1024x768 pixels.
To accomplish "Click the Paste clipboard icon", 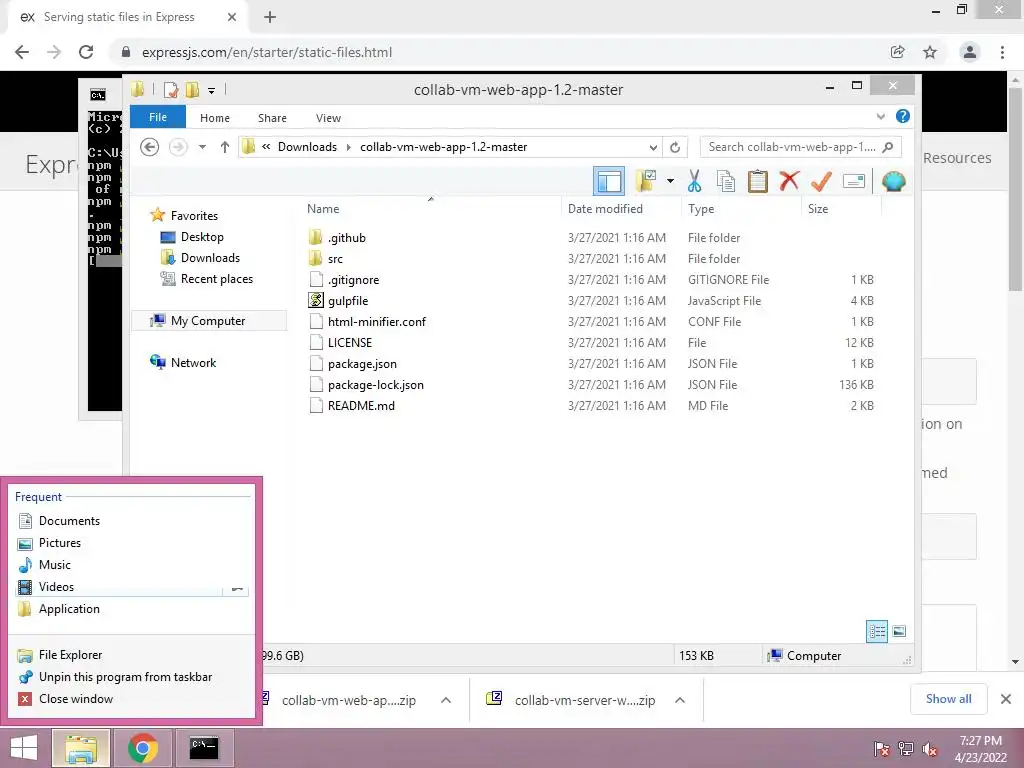I will pyautogui.click(x=758, y=181).
